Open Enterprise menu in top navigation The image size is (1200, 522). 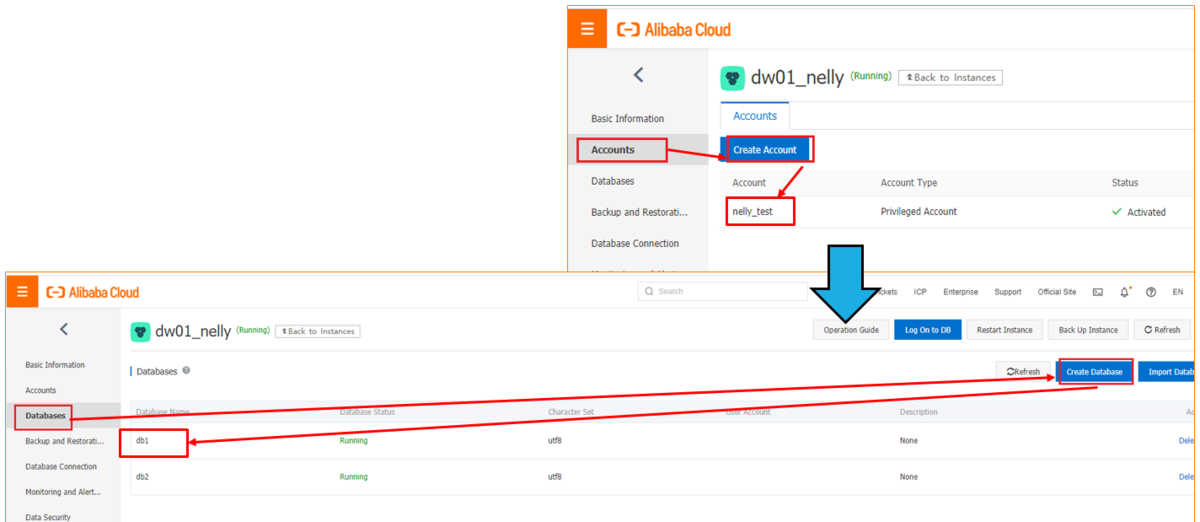tap(960, 292)
